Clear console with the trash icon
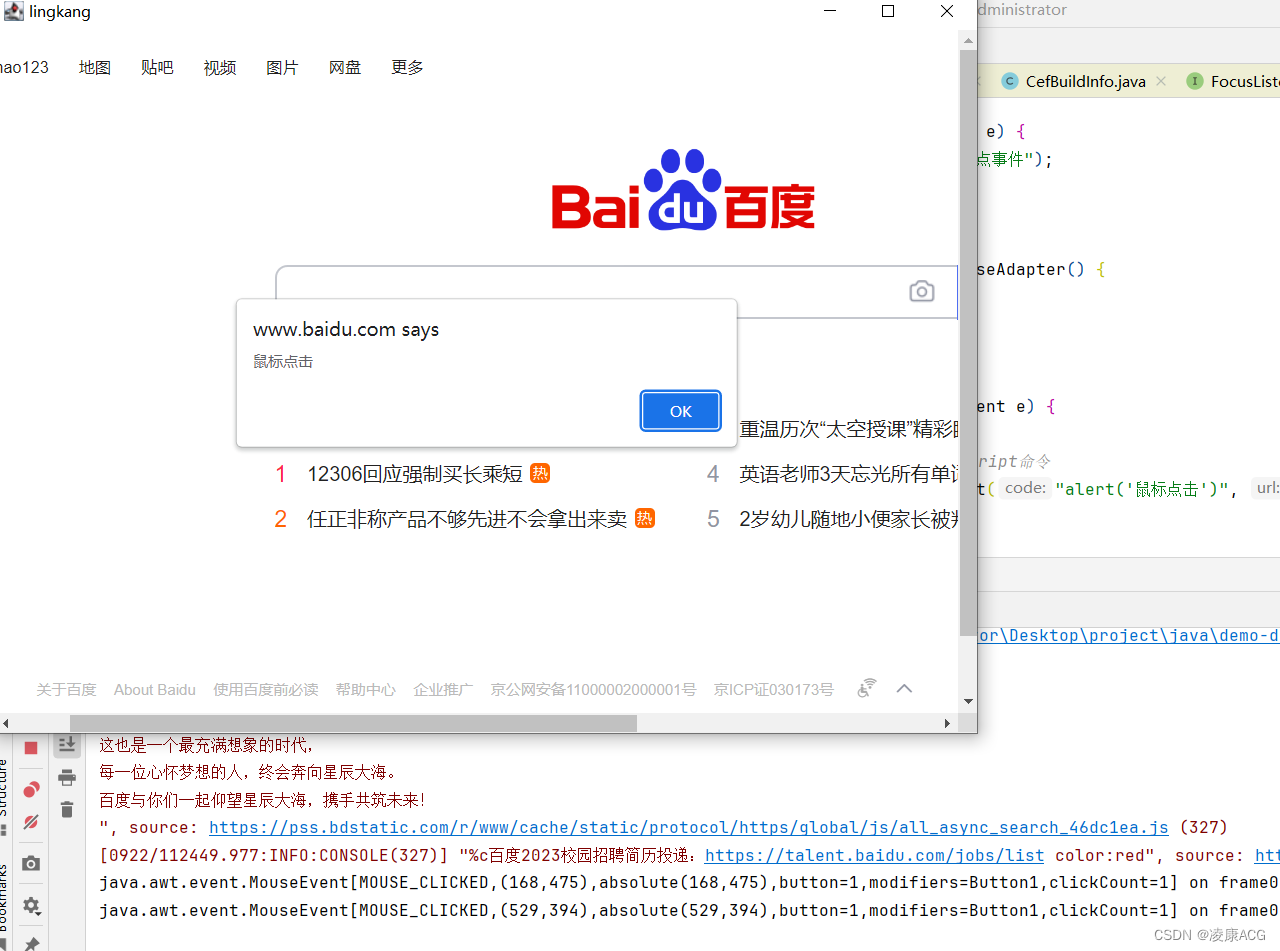 [67, 809]
